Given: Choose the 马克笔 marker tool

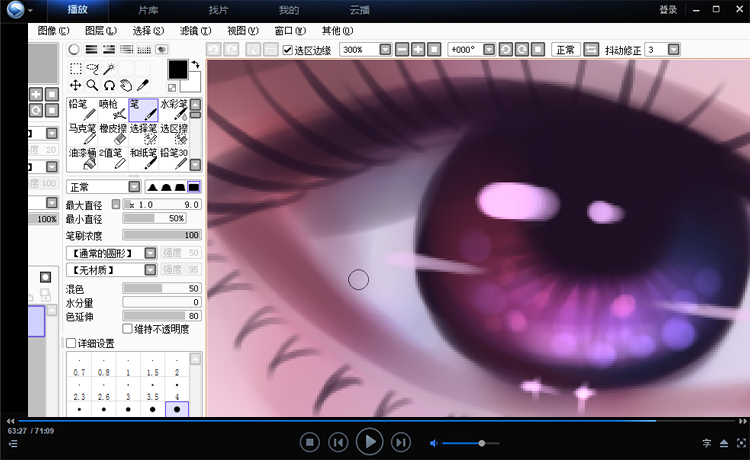Looking at the screenshot, I should pyautogui.click(x=82, y=134).
